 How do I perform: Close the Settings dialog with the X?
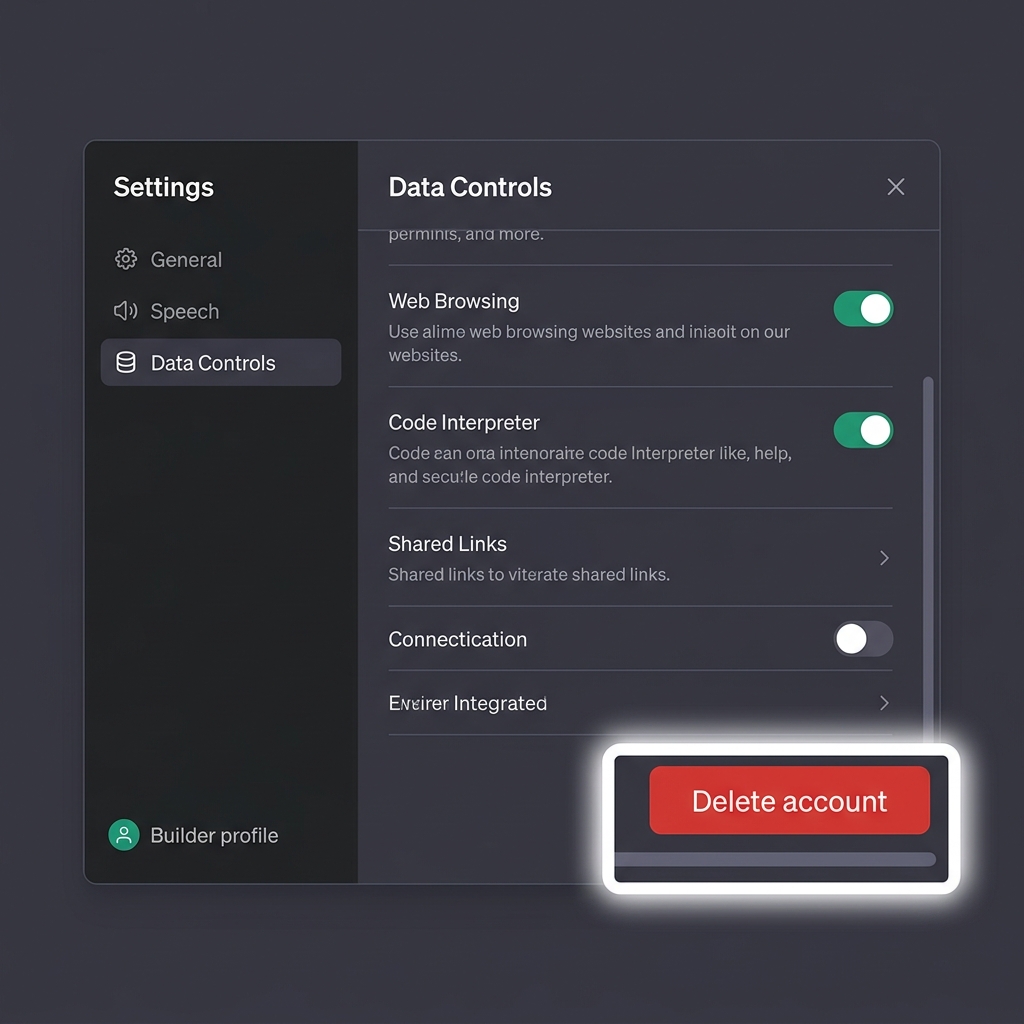[895, 187]
